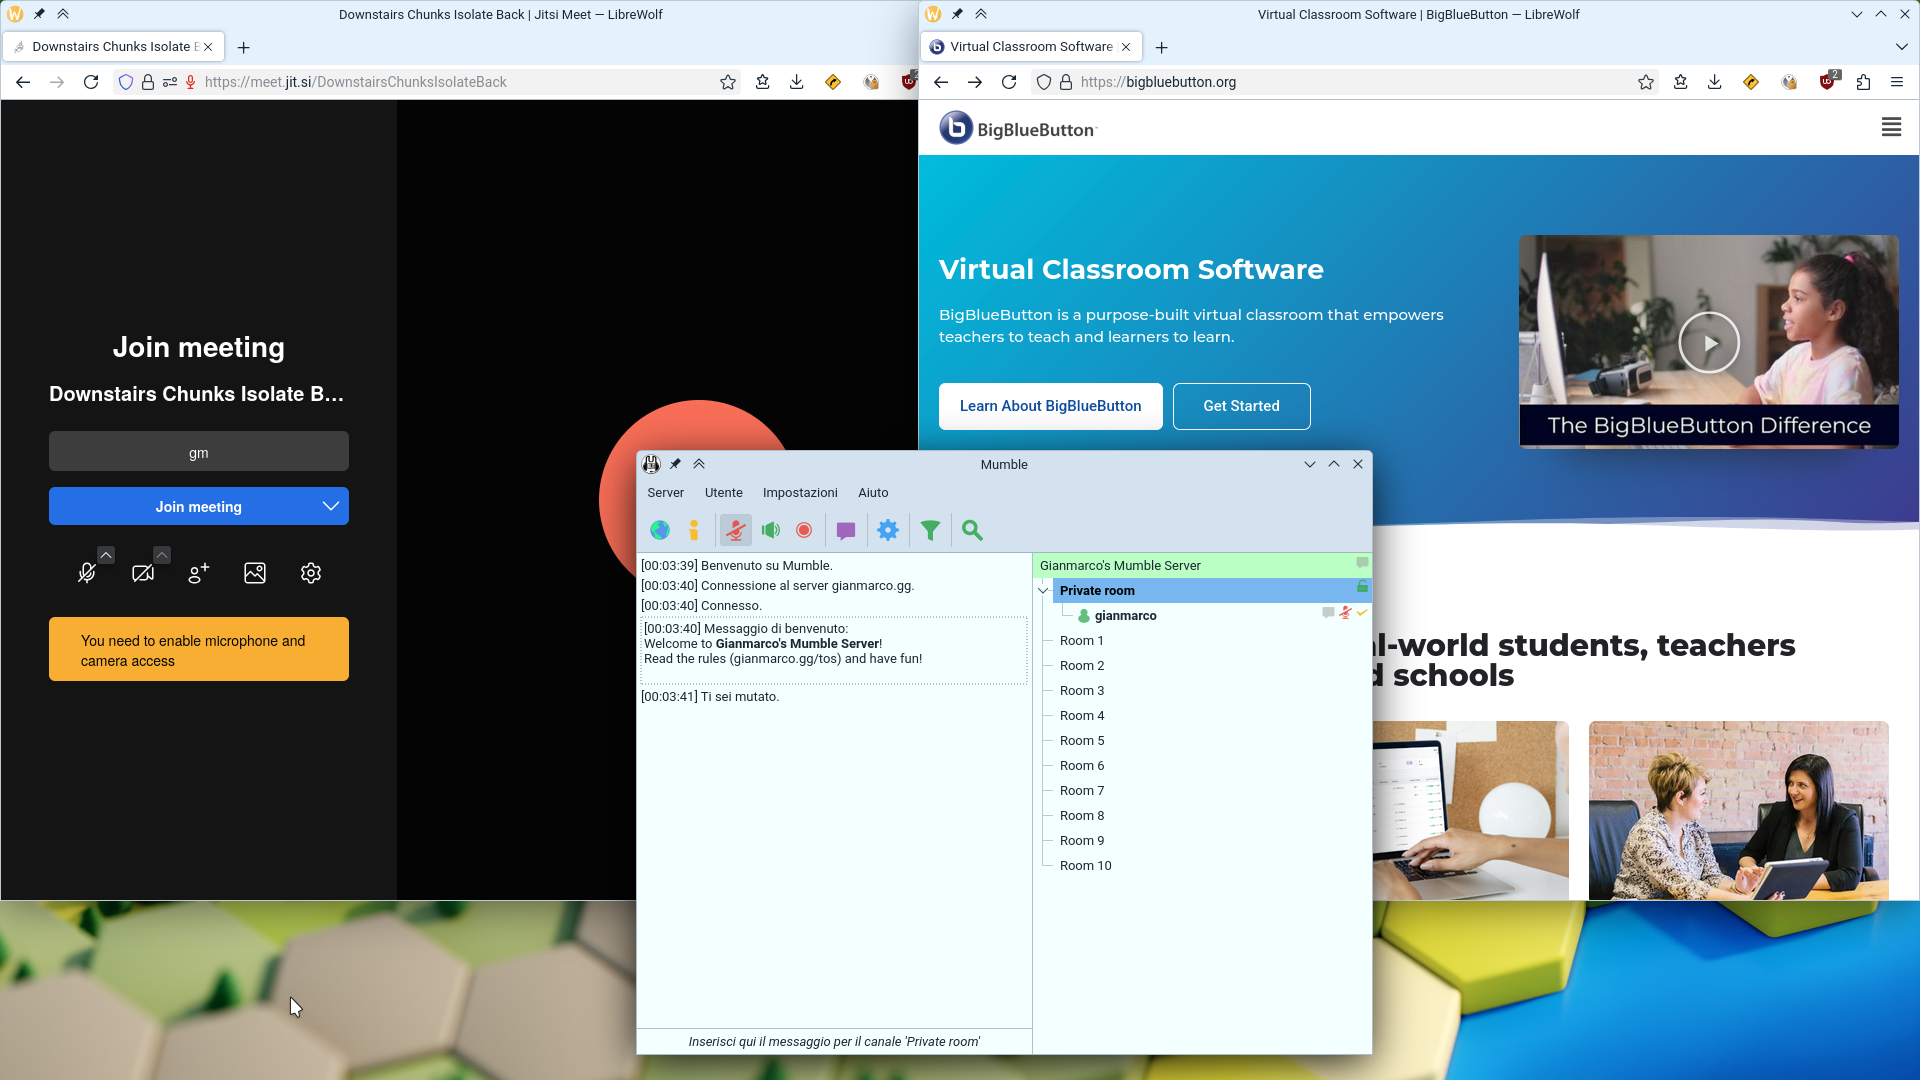Select the Downstairs Chunks Isolate tab
The width and height of the screenshot is (1920, 1080).
[114, 47]
